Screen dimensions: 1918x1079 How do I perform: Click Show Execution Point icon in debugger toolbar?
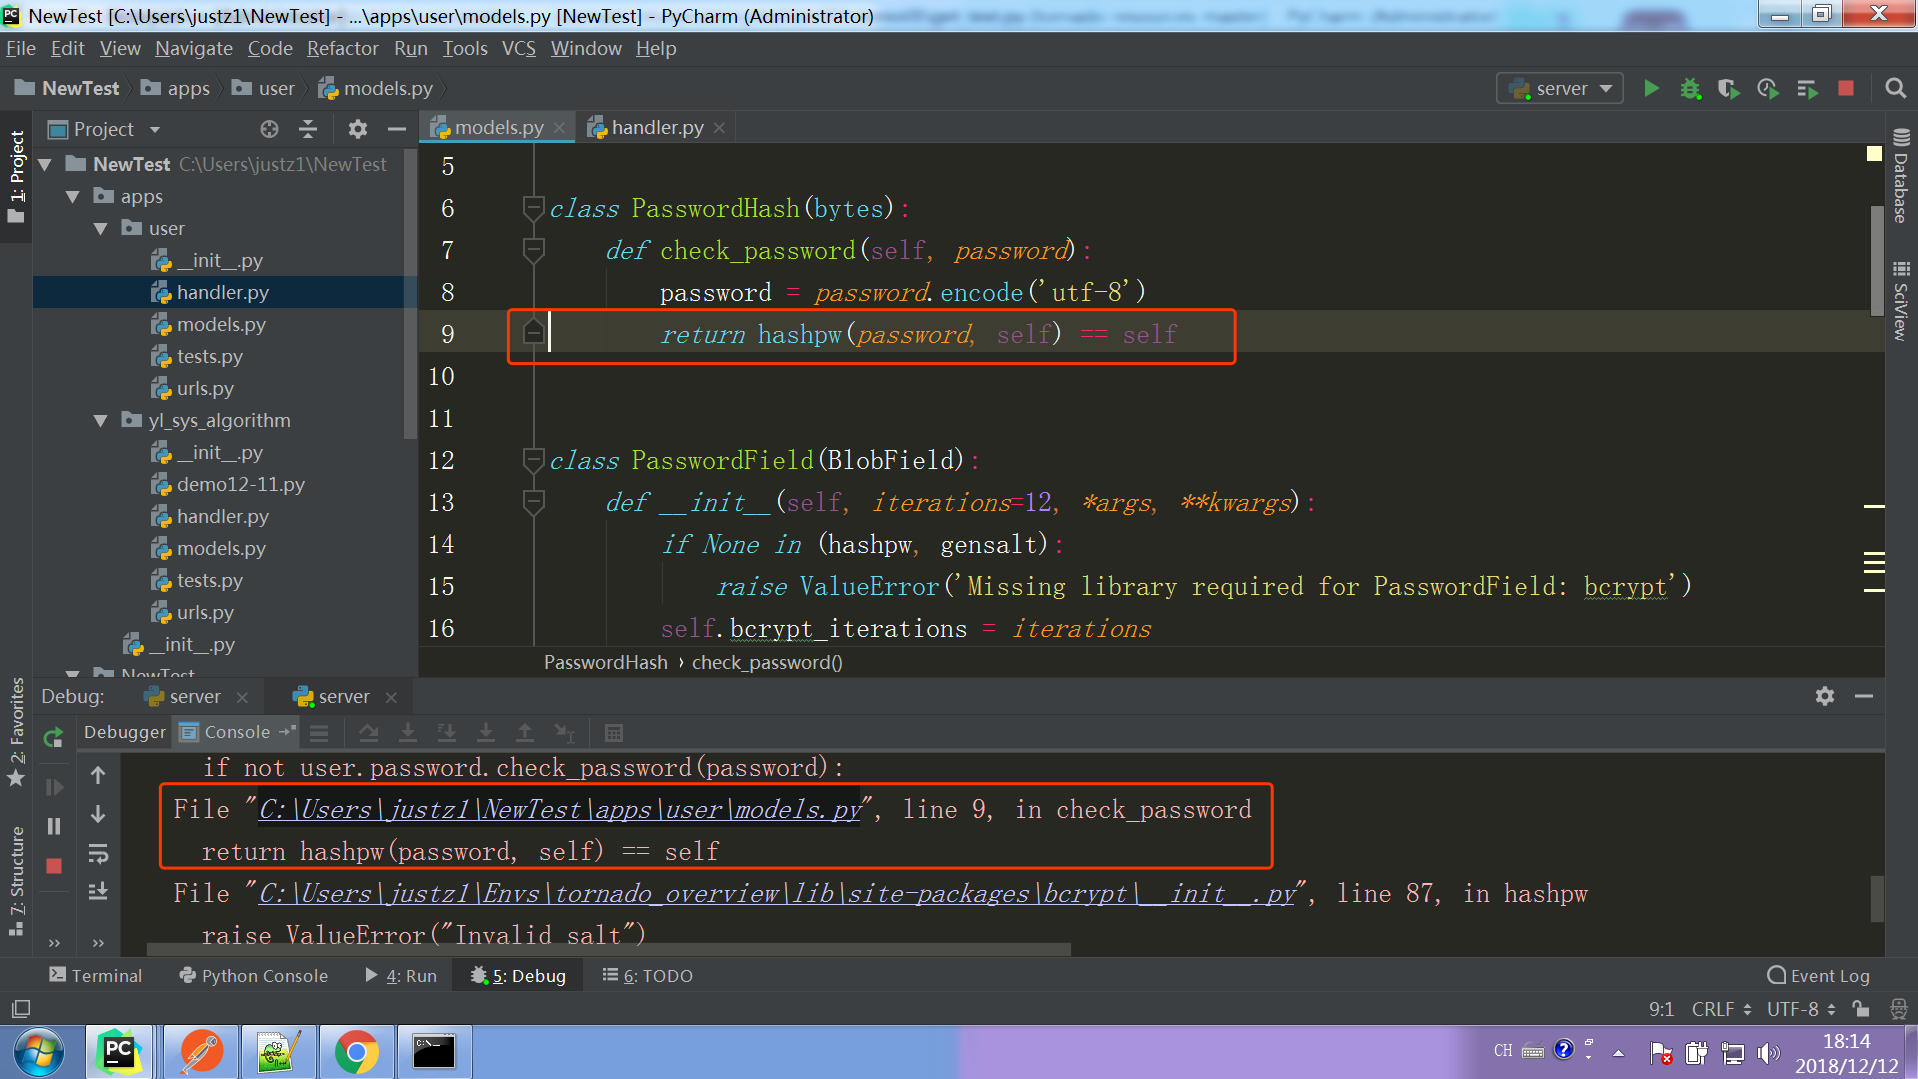point(319,733)
